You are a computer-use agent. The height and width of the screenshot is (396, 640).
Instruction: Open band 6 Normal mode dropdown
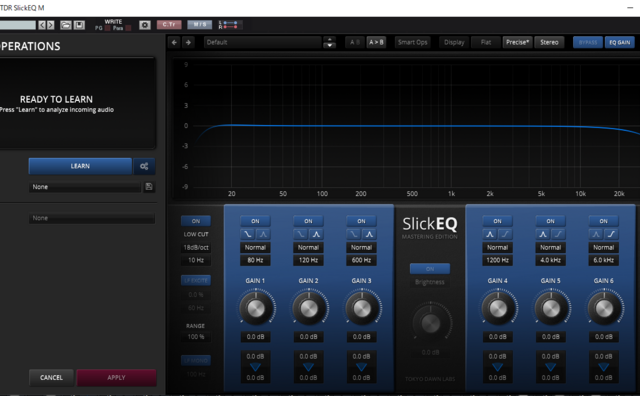pos(603,247)
